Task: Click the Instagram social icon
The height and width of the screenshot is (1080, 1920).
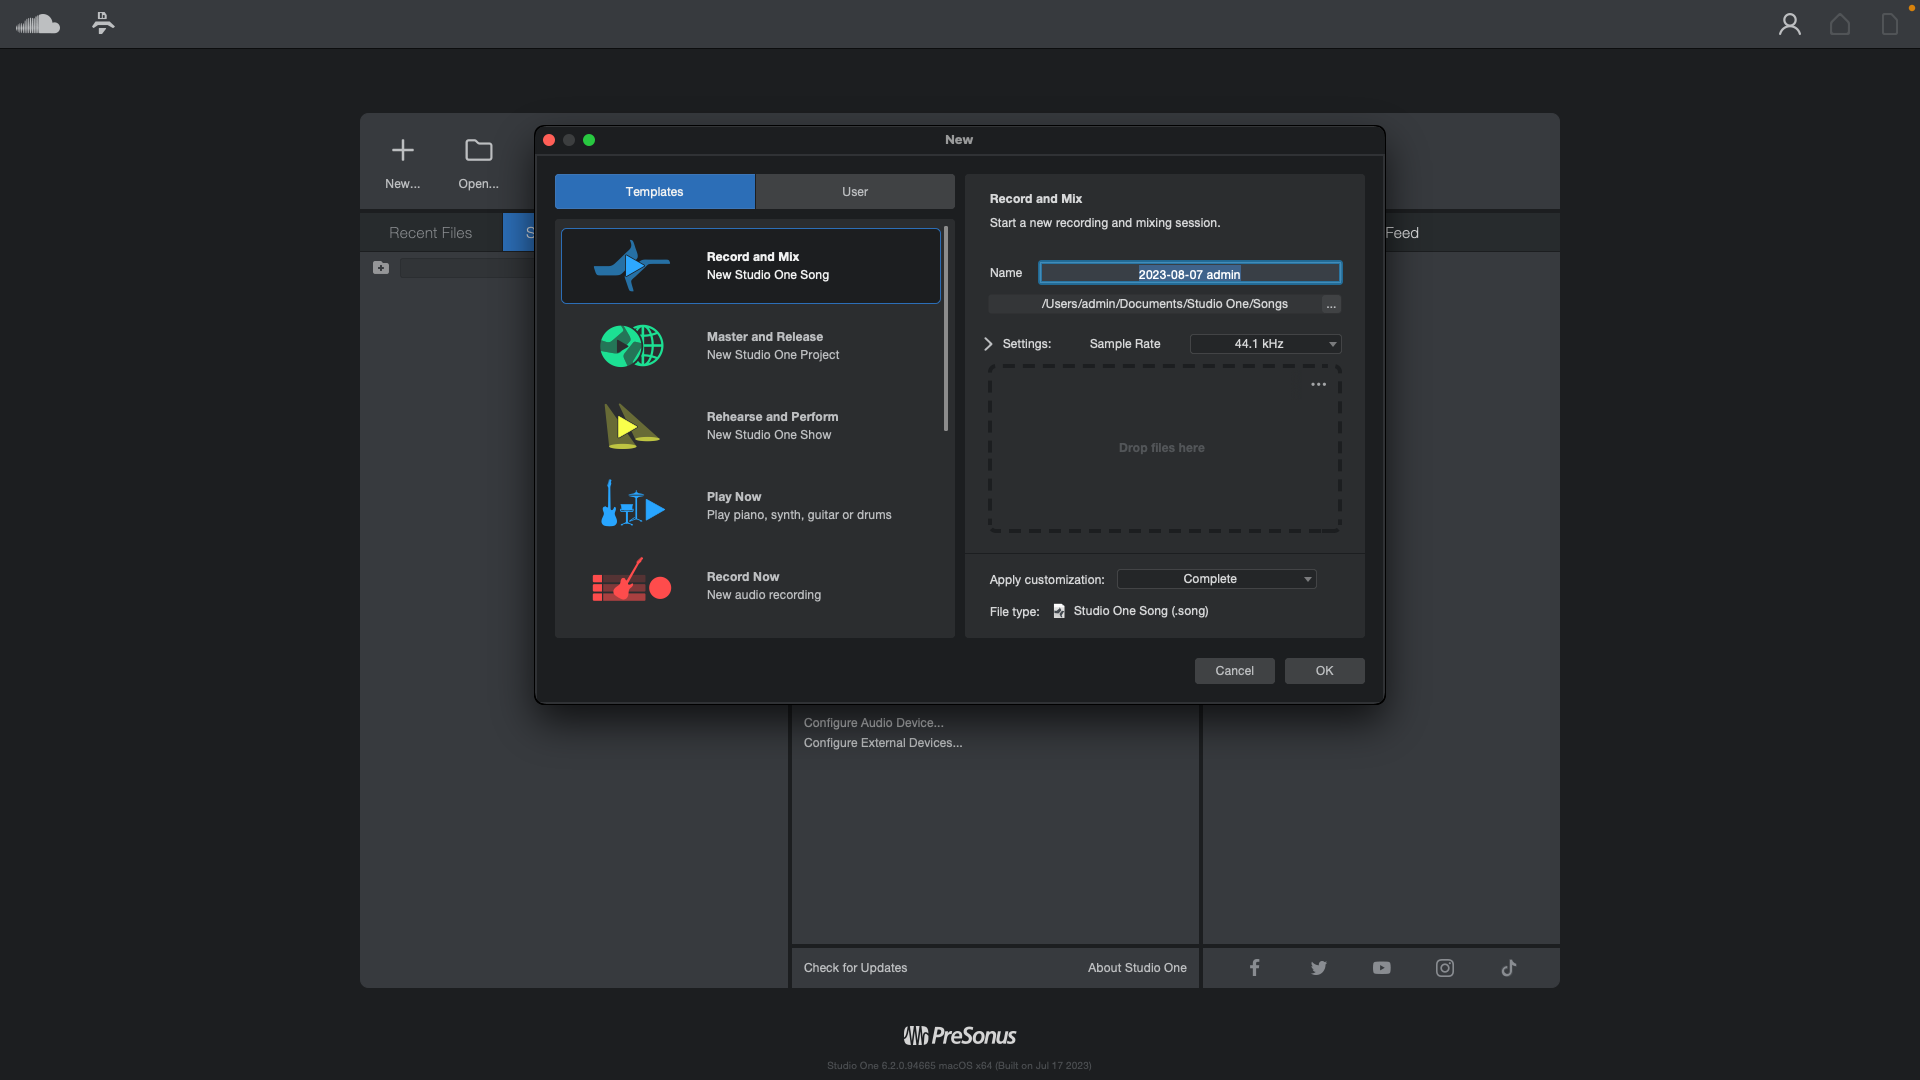Action: tap(1444, 968)
